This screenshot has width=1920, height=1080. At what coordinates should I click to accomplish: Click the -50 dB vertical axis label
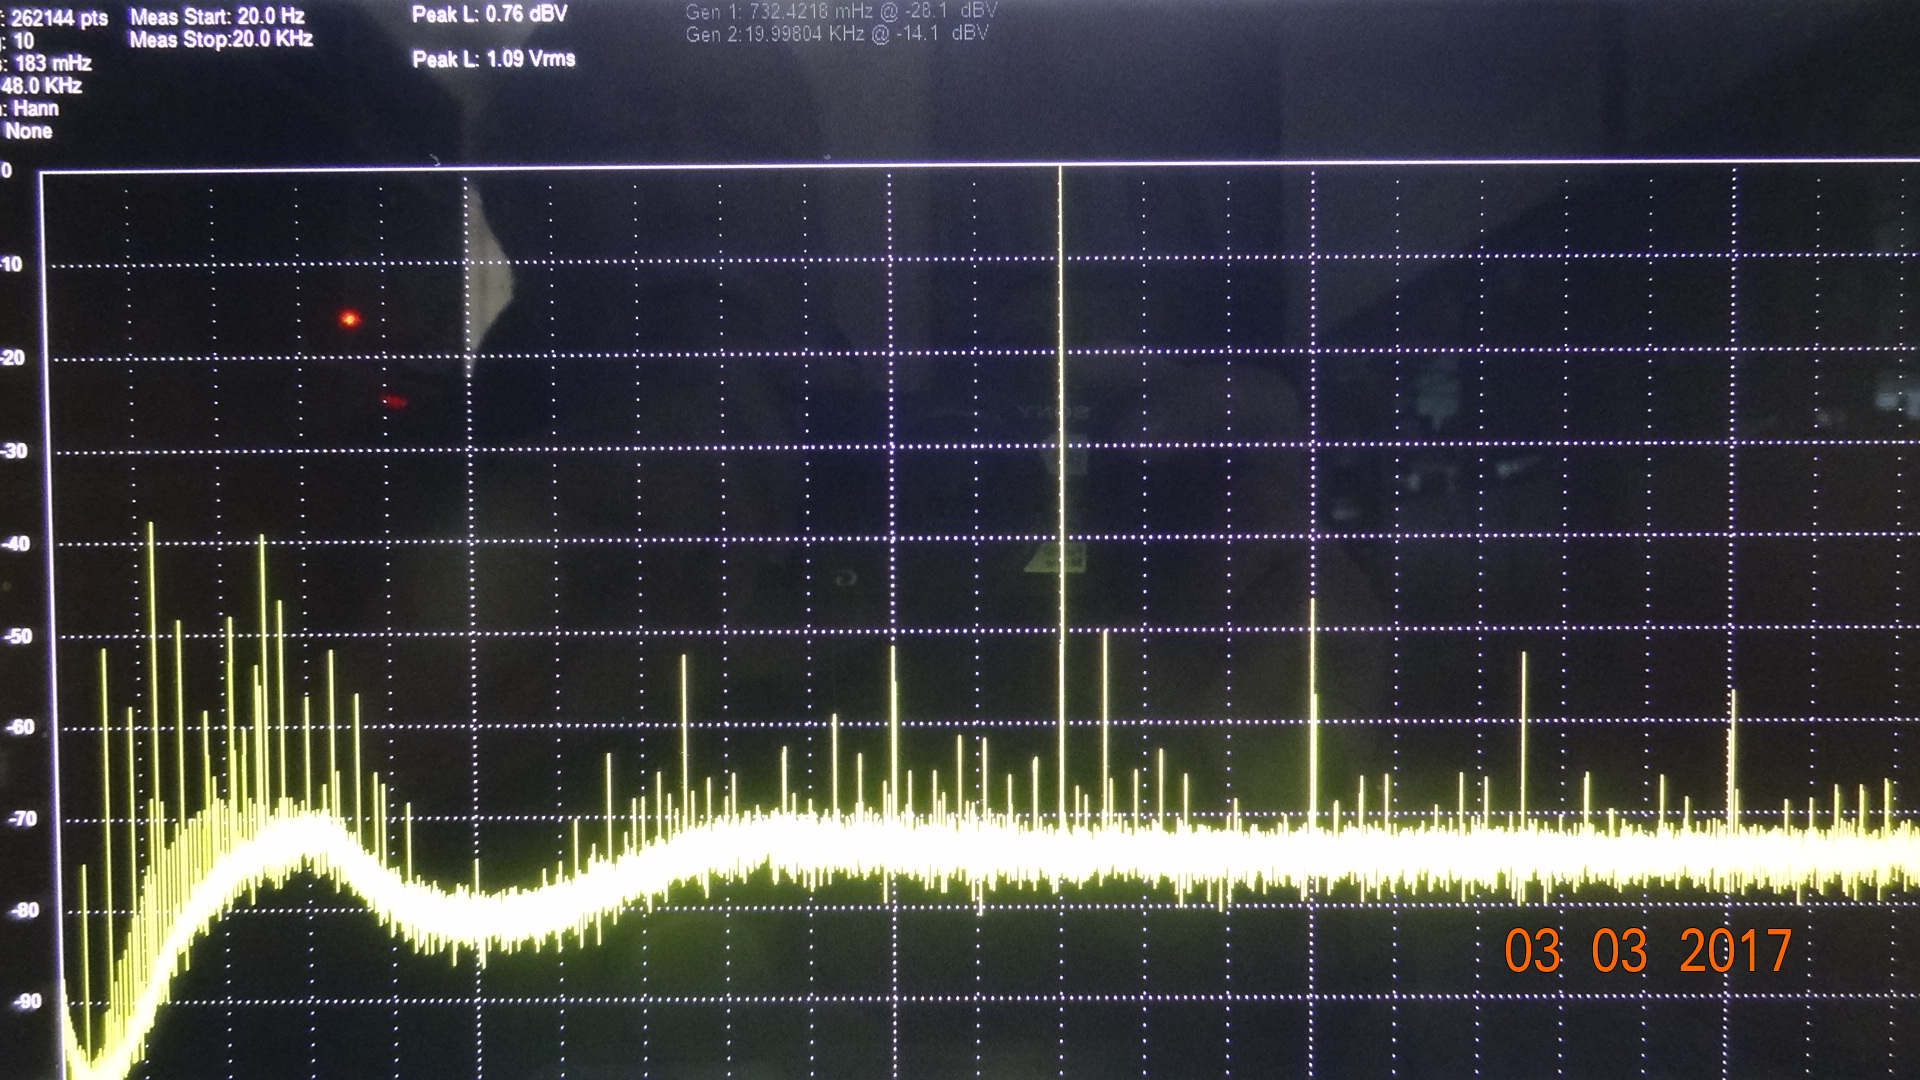click(17, 636)
